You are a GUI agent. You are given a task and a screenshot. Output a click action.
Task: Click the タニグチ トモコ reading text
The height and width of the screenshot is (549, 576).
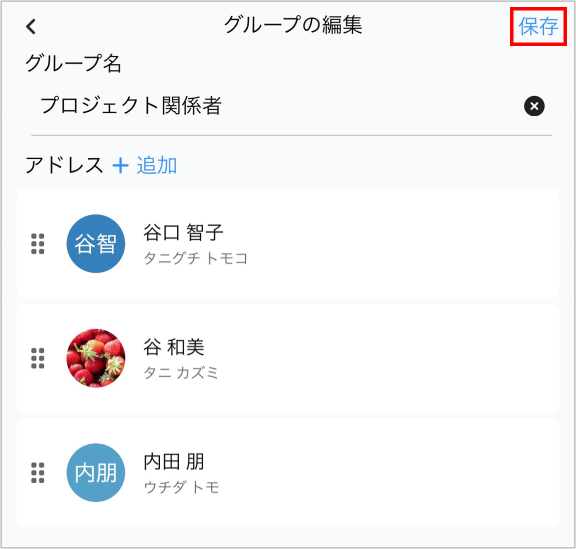click(195, 258)
